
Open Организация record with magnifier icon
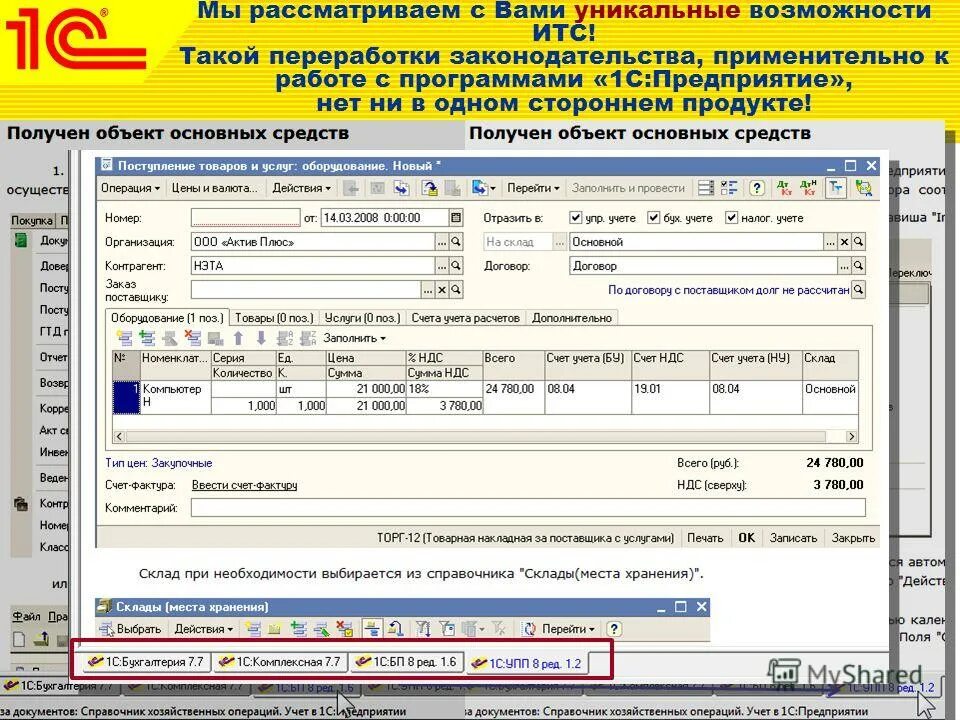point(456,242)
